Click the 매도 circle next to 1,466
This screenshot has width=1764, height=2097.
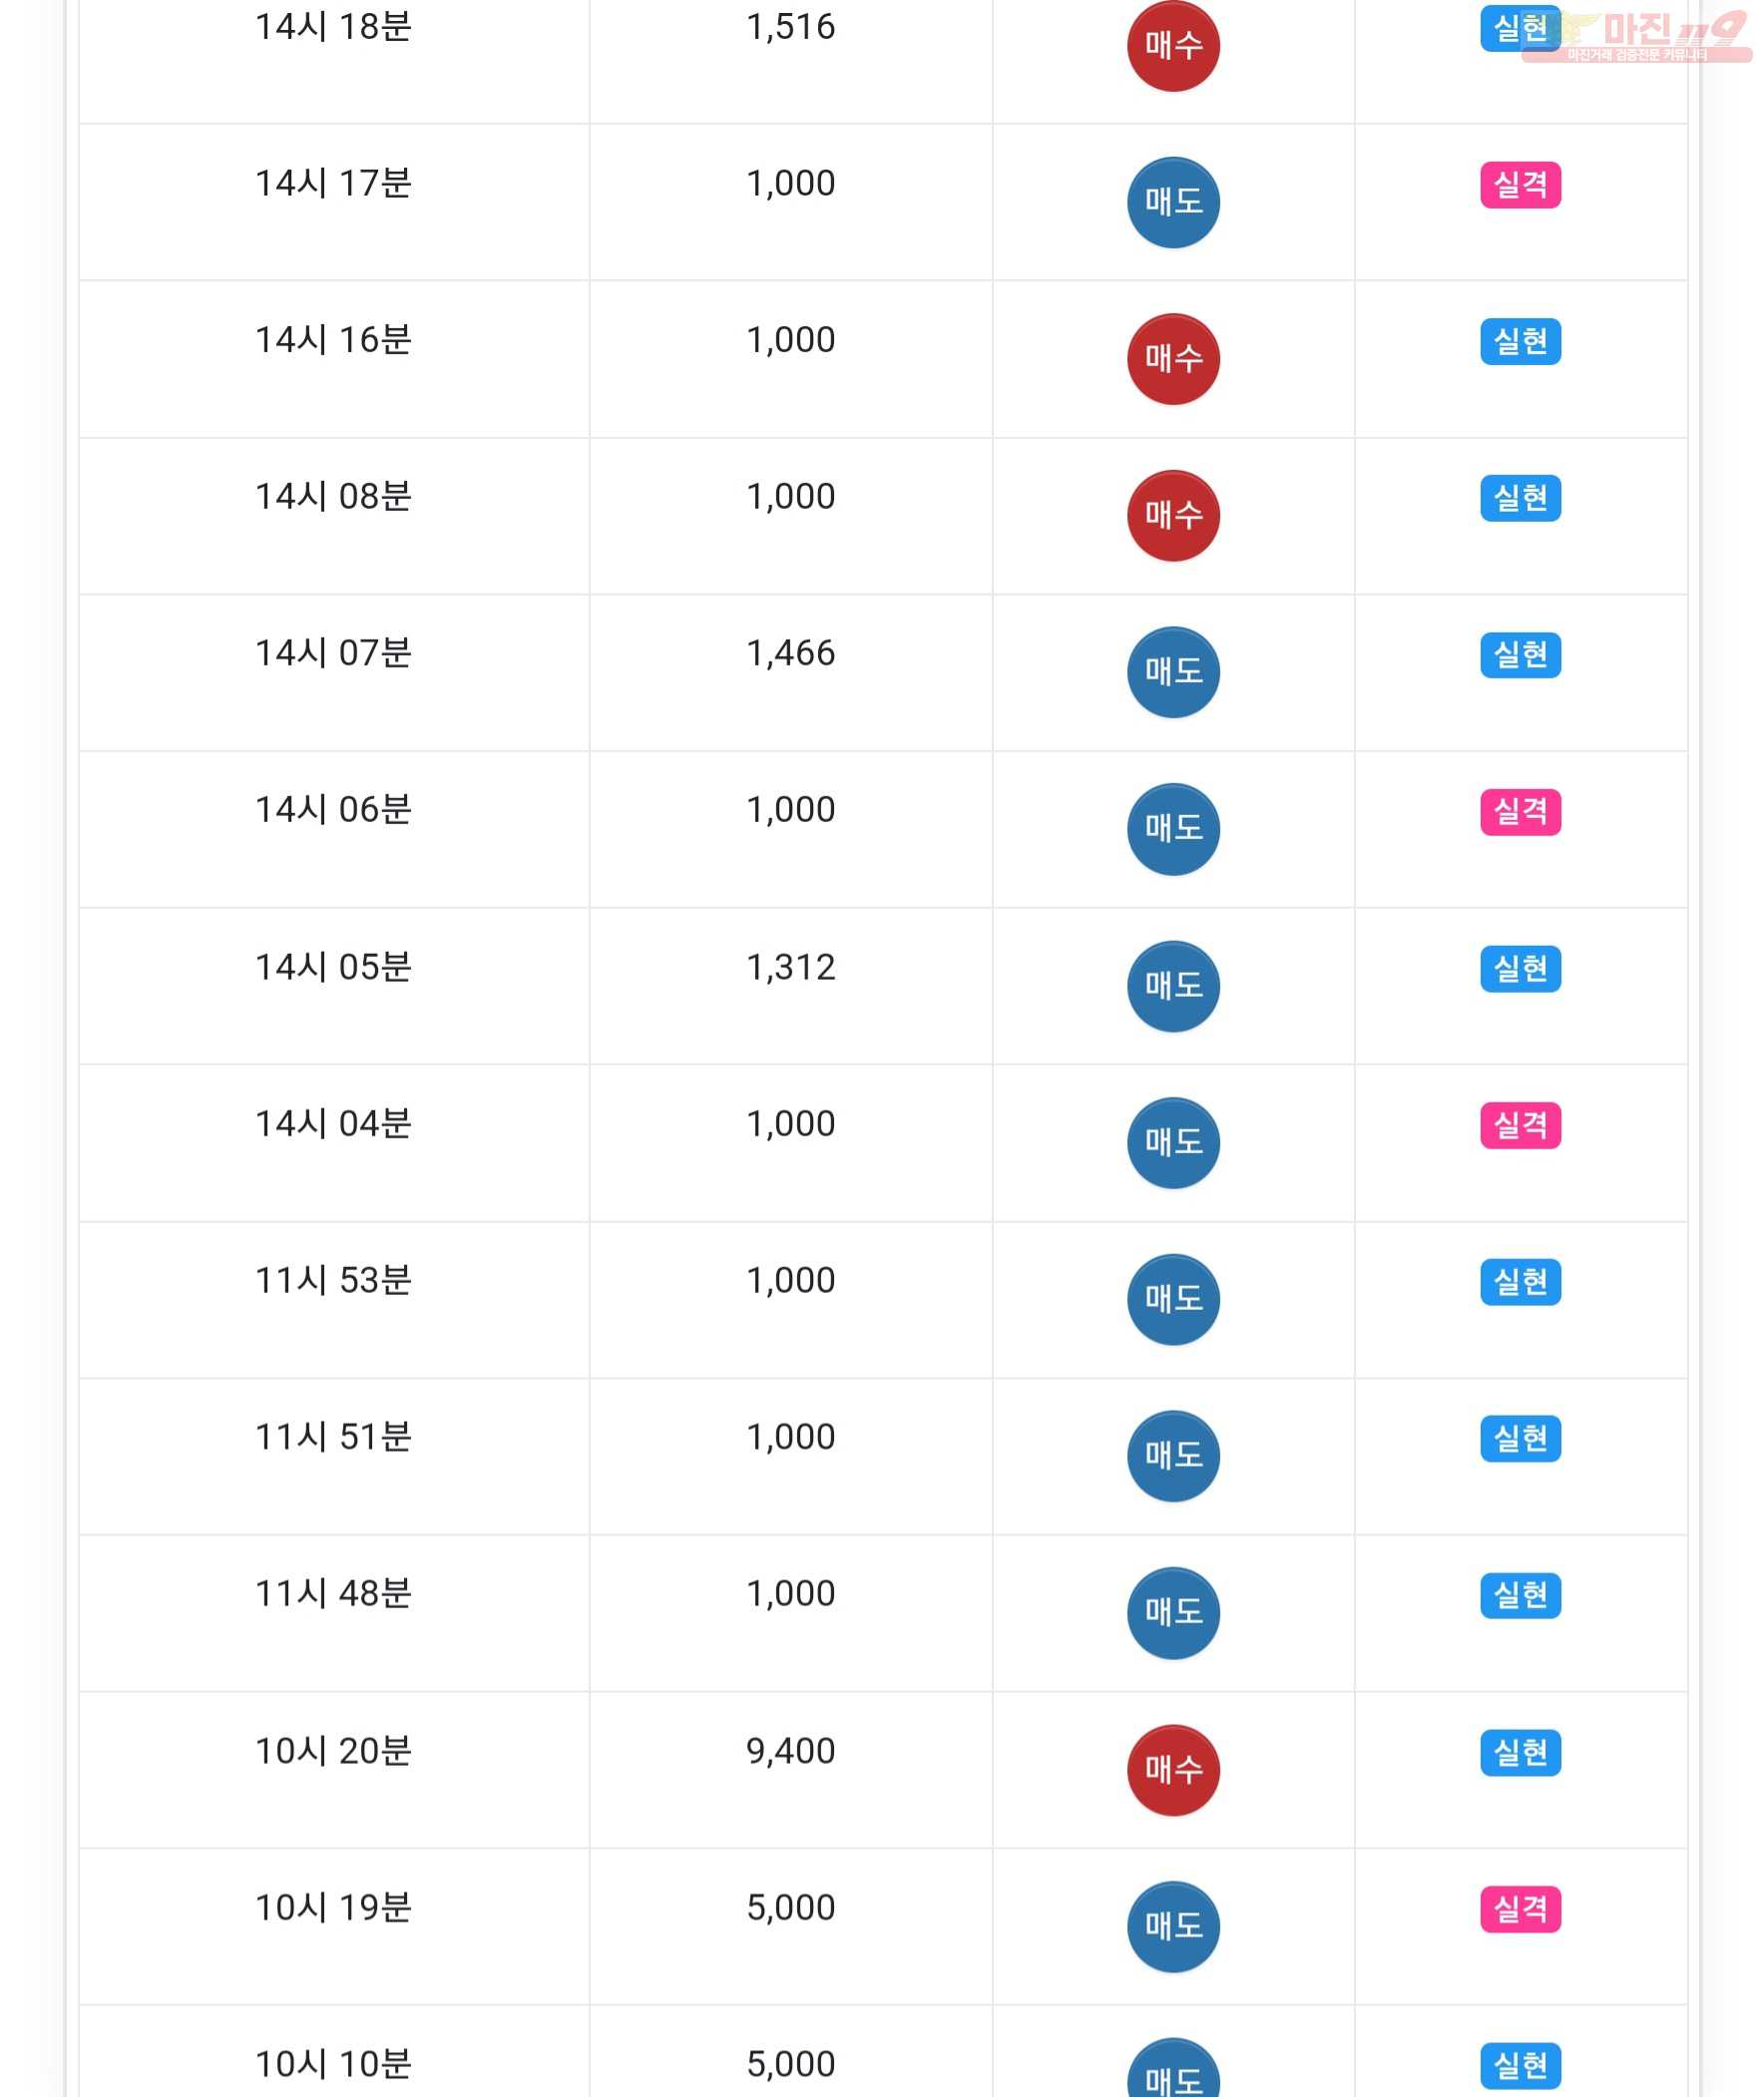1173,672
